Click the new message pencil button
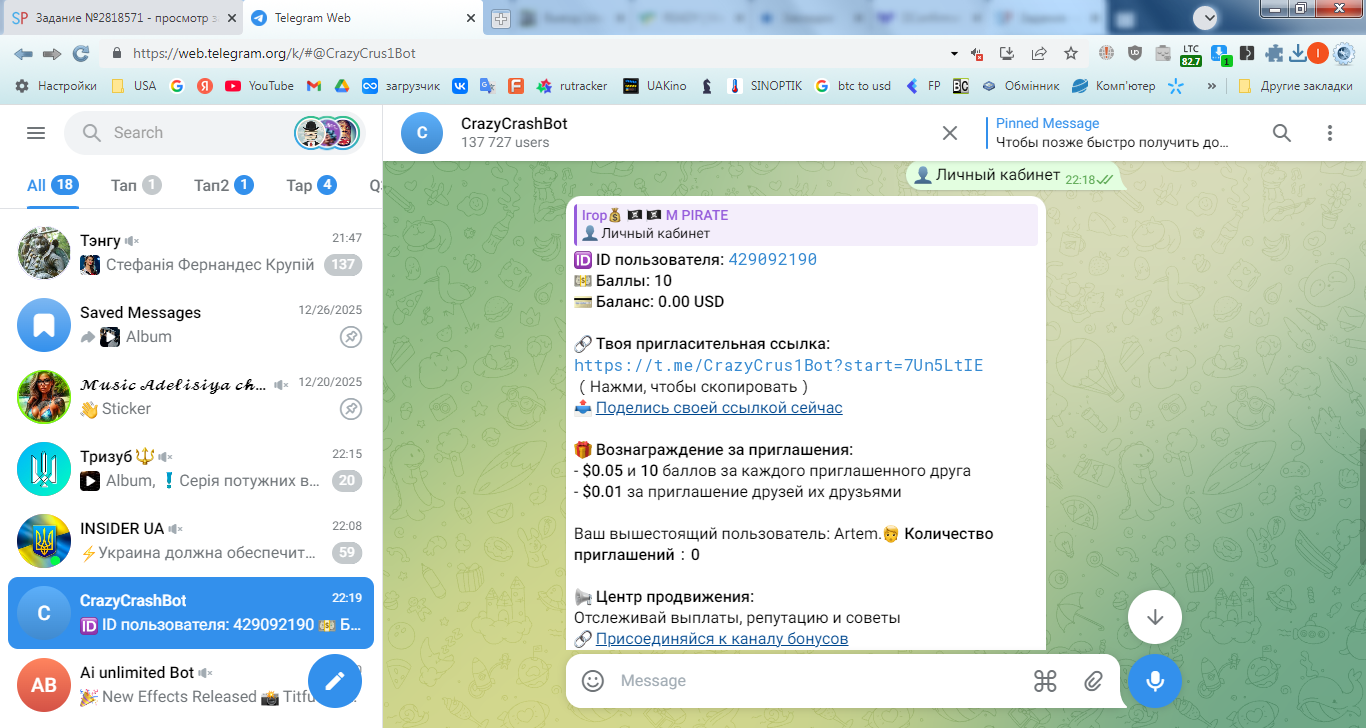 click(335, 681)
